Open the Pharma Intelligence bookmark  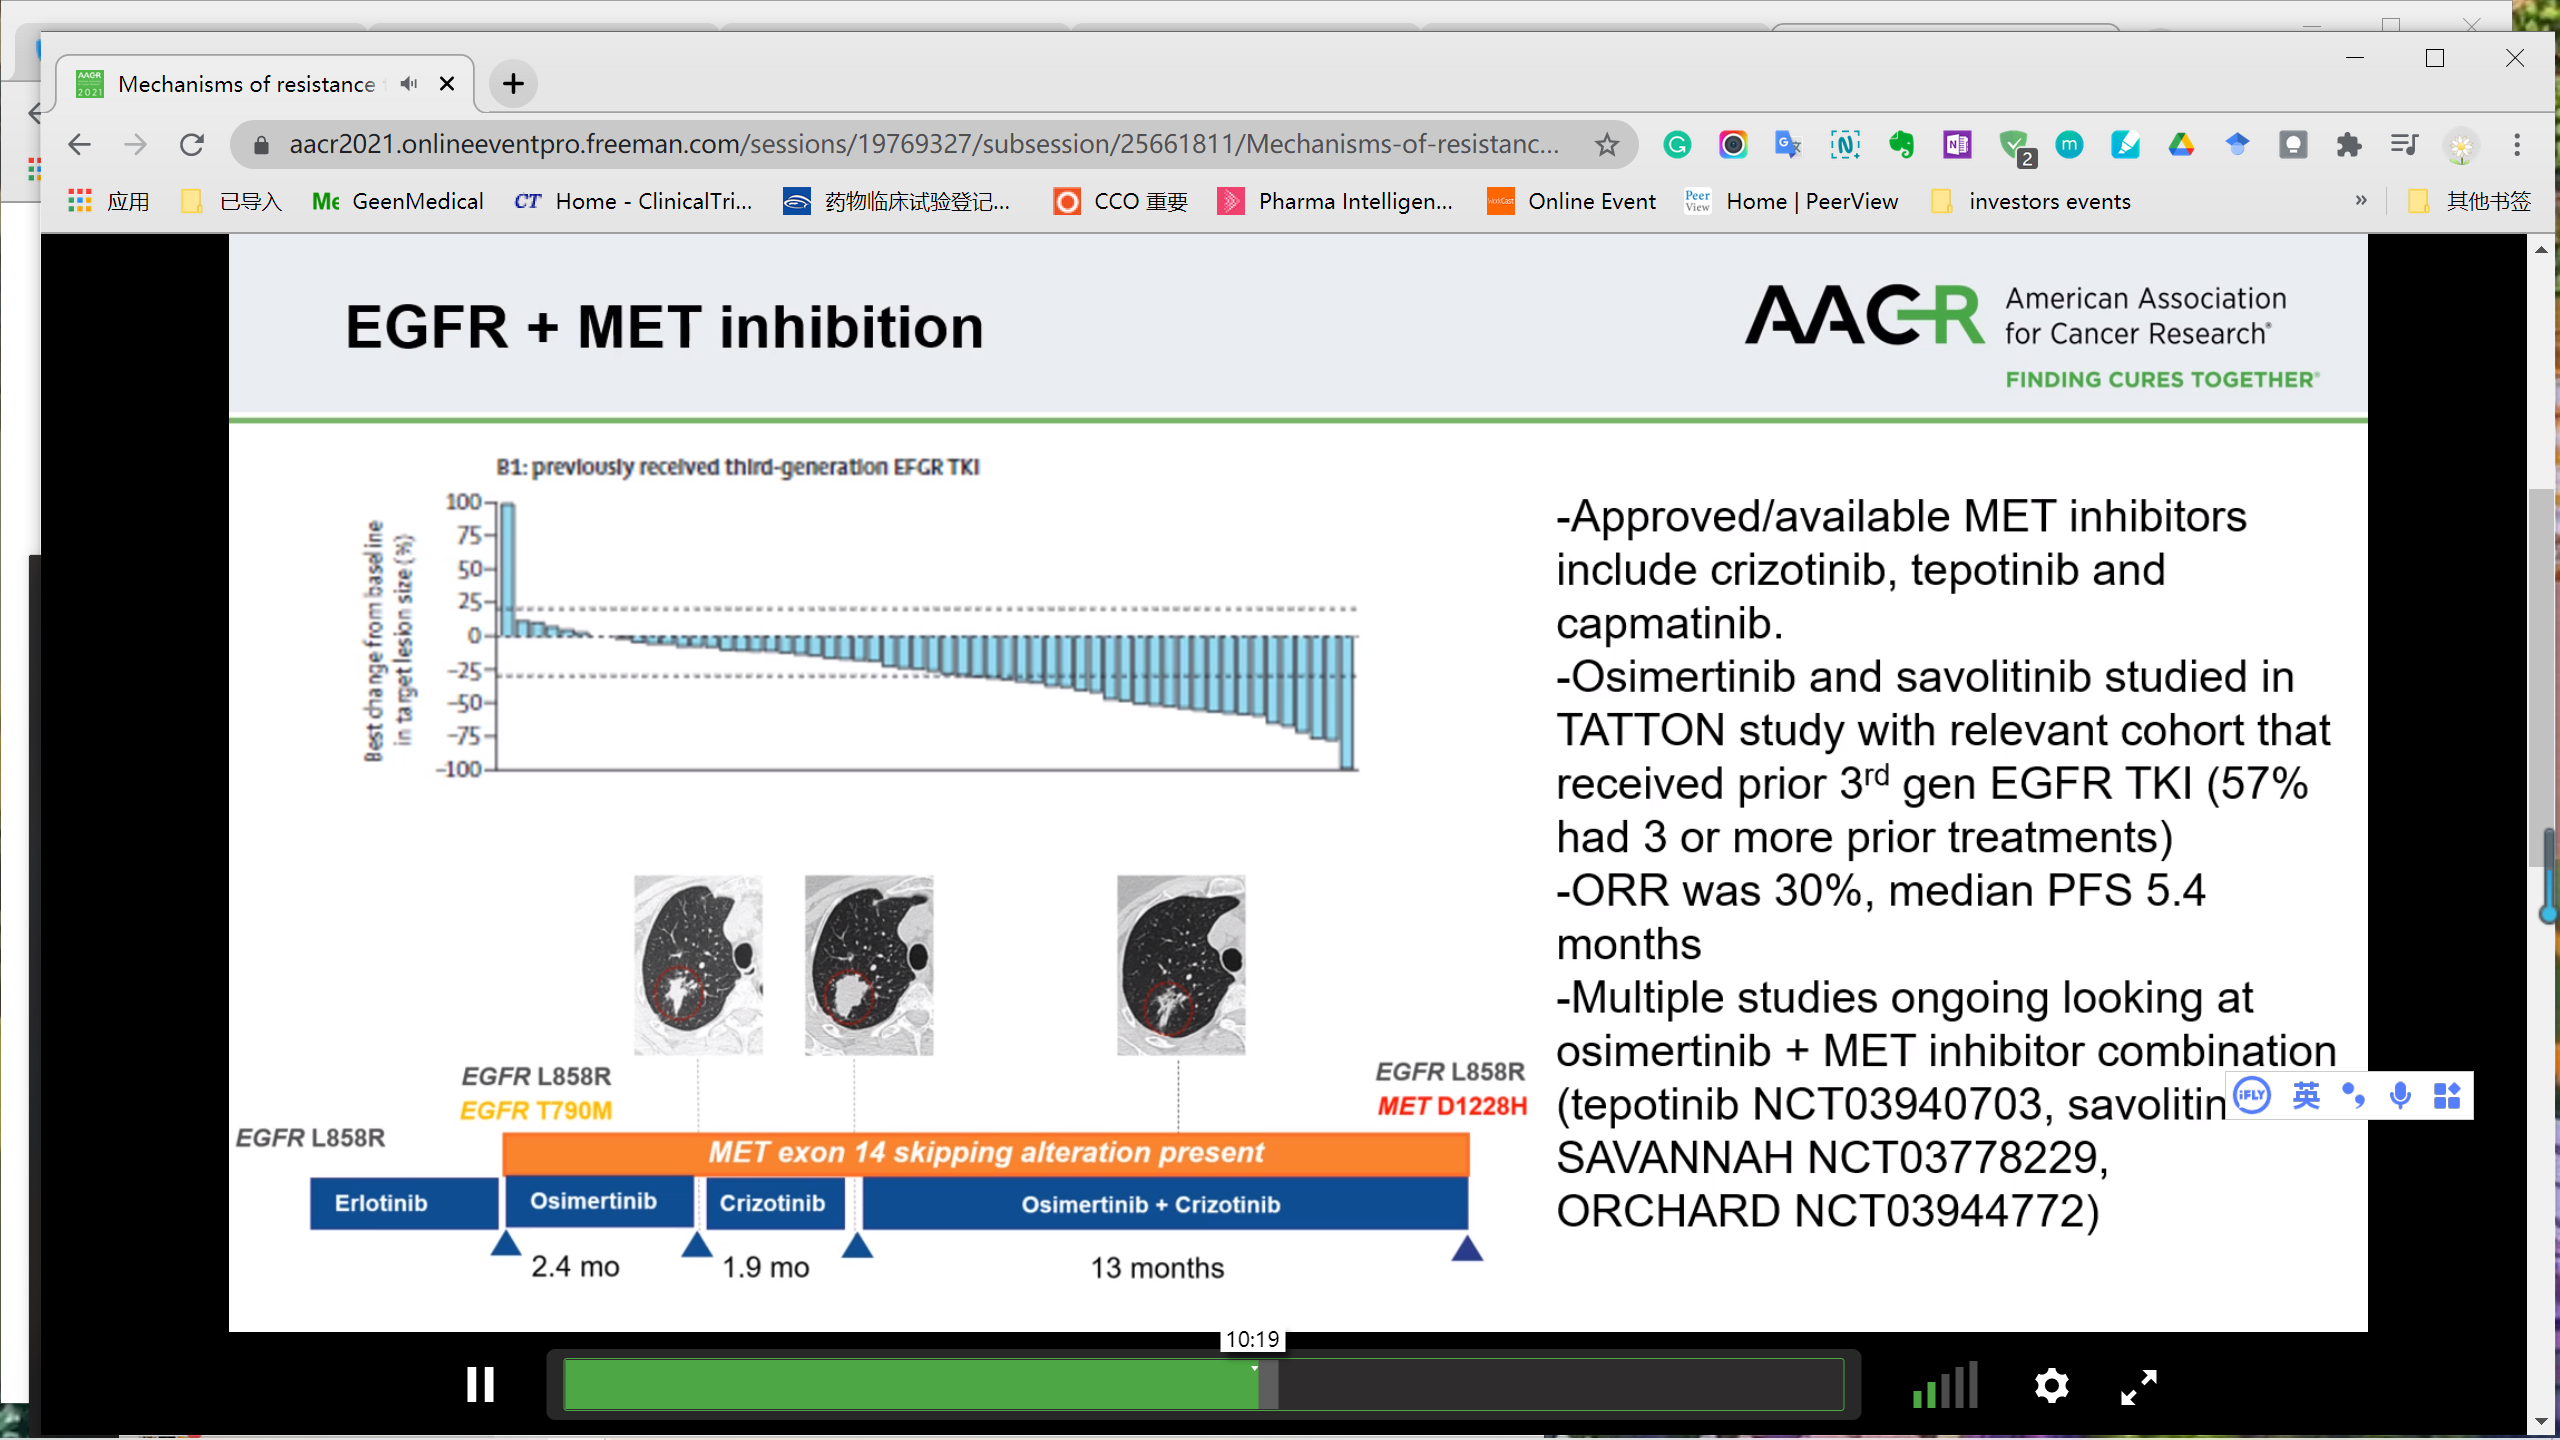[x=1335, y=202]
